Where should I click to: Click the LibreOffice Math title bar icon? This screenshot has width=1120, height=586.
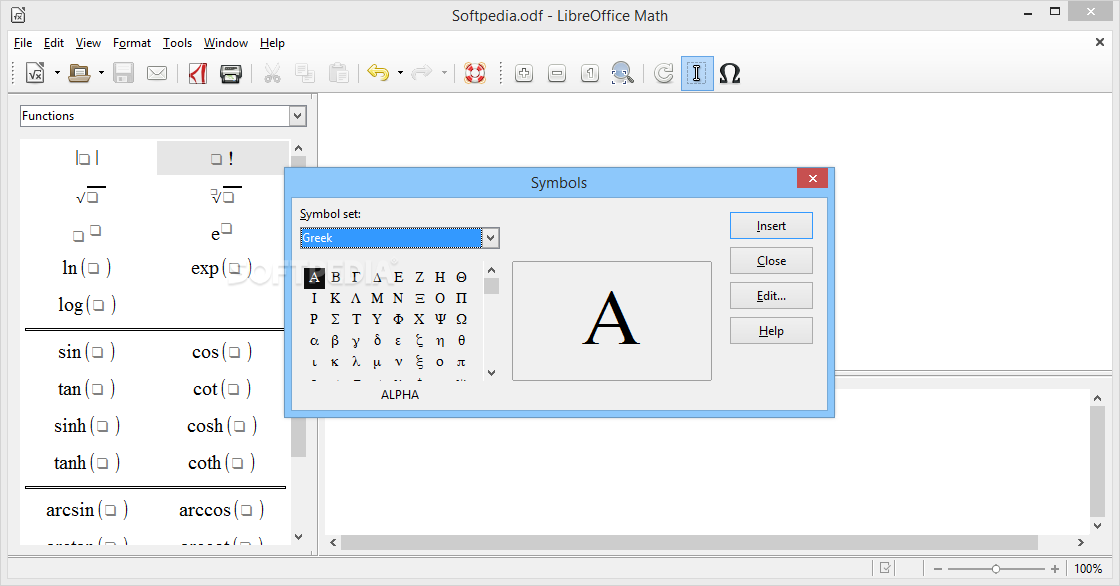[x=19, y=14]
